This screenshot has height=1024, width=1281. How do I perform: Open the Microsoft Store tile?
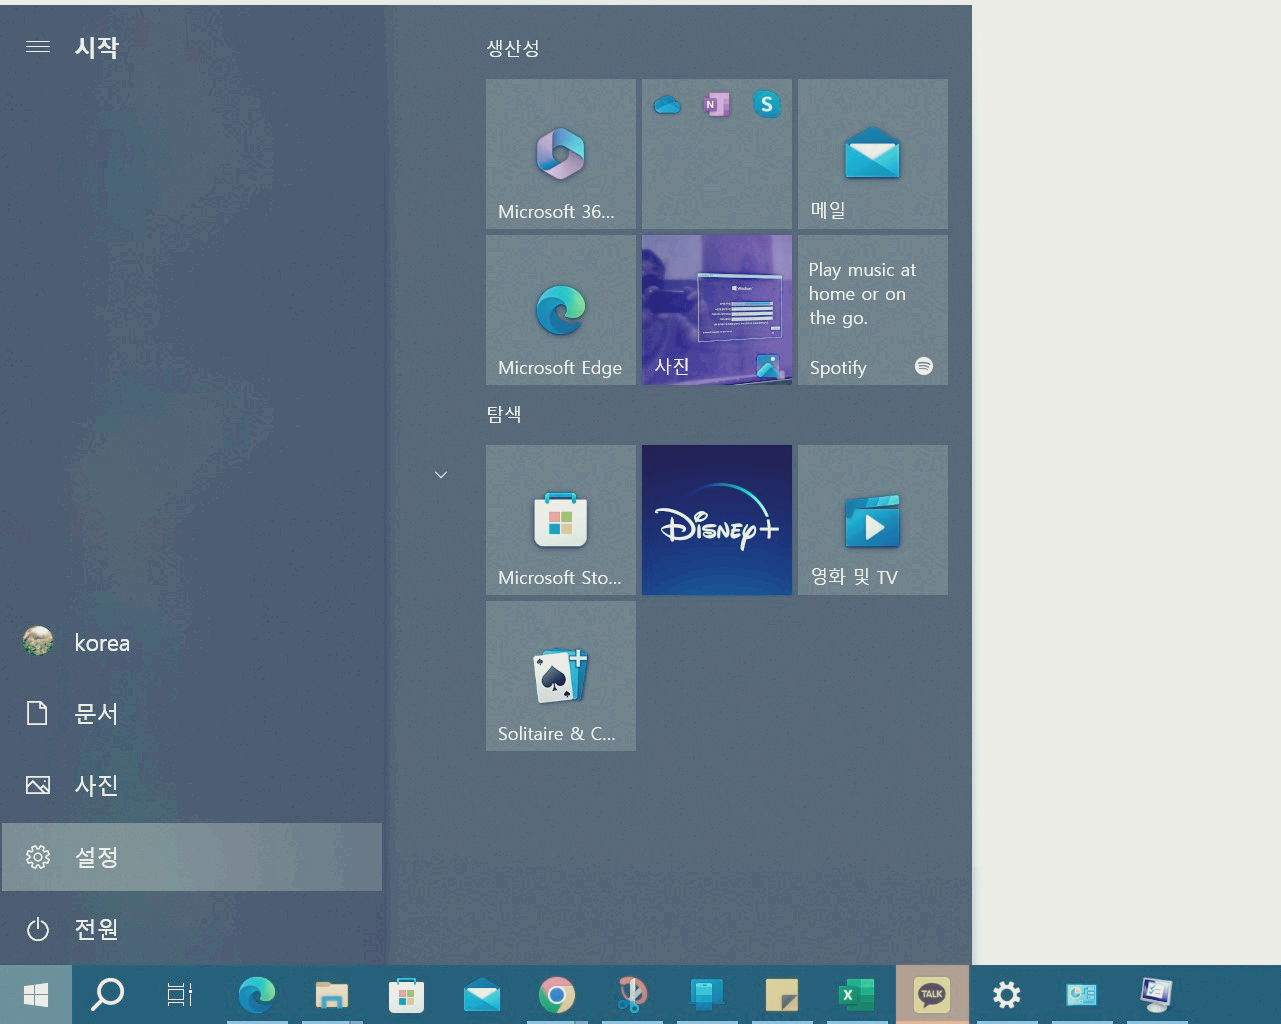point(561,520)
